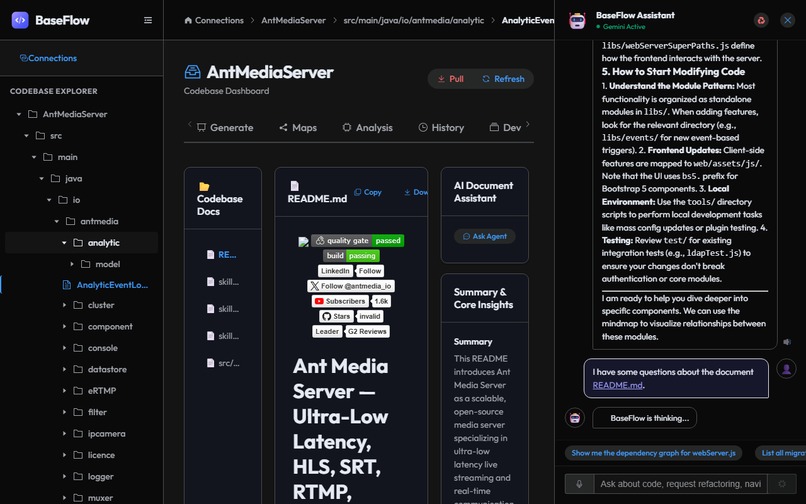Click dependency graph for webServer.js suggestion
The image size is (806, 504).
[x=653, y=453]
